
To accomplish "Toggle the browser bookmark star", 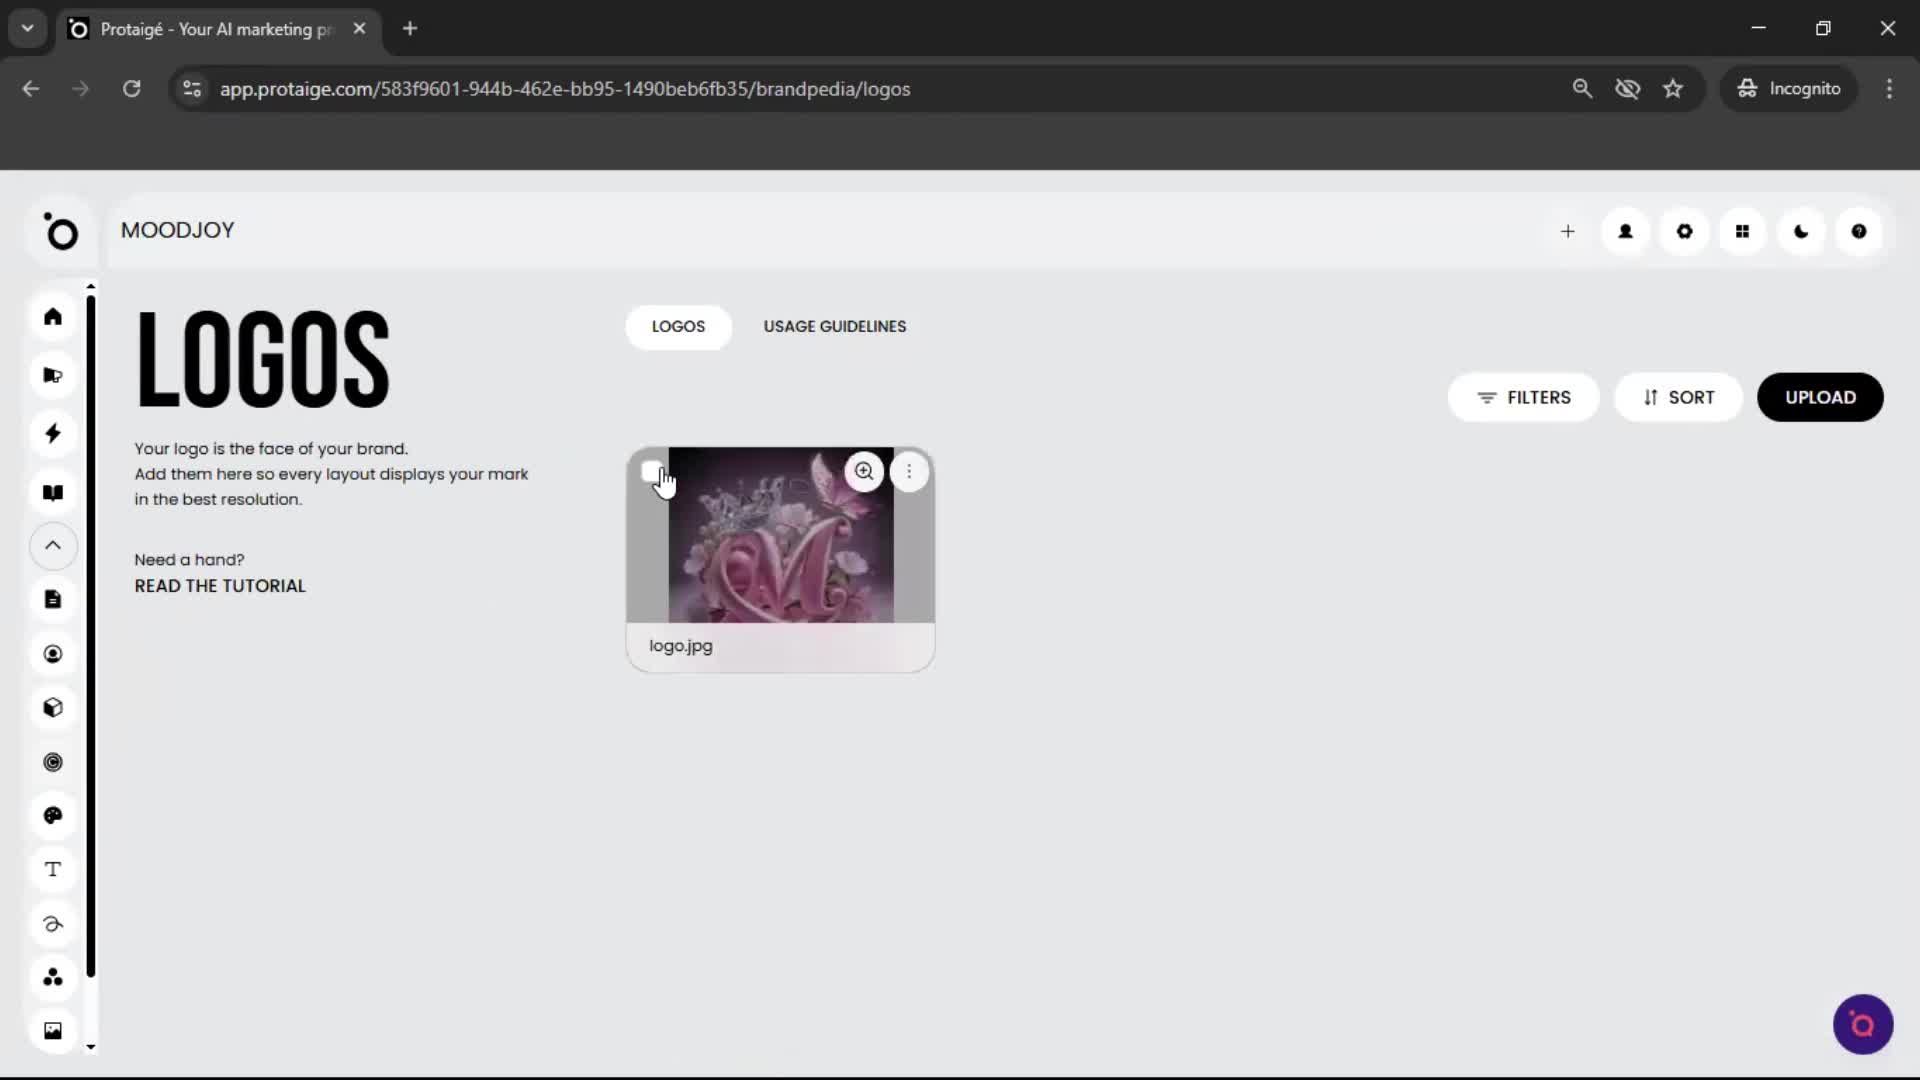I will (1673, 88).
